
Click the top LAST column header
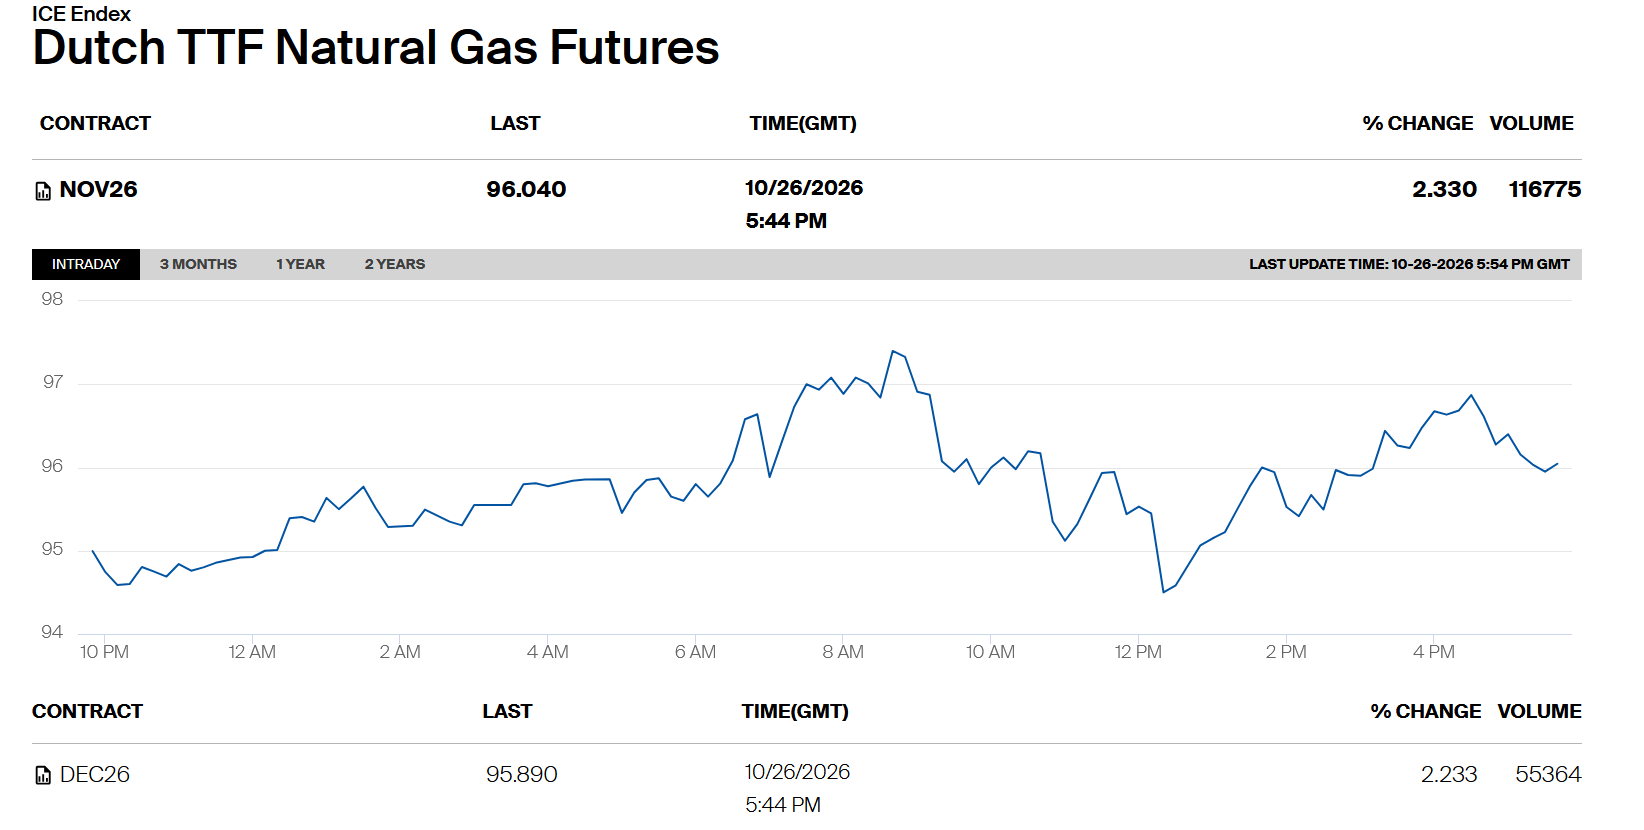[x=515, y=123]
